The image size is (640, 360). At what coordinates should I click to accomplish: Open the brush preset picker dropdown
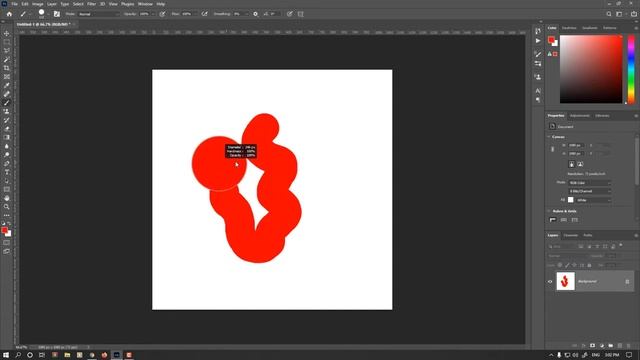[48, 14]
